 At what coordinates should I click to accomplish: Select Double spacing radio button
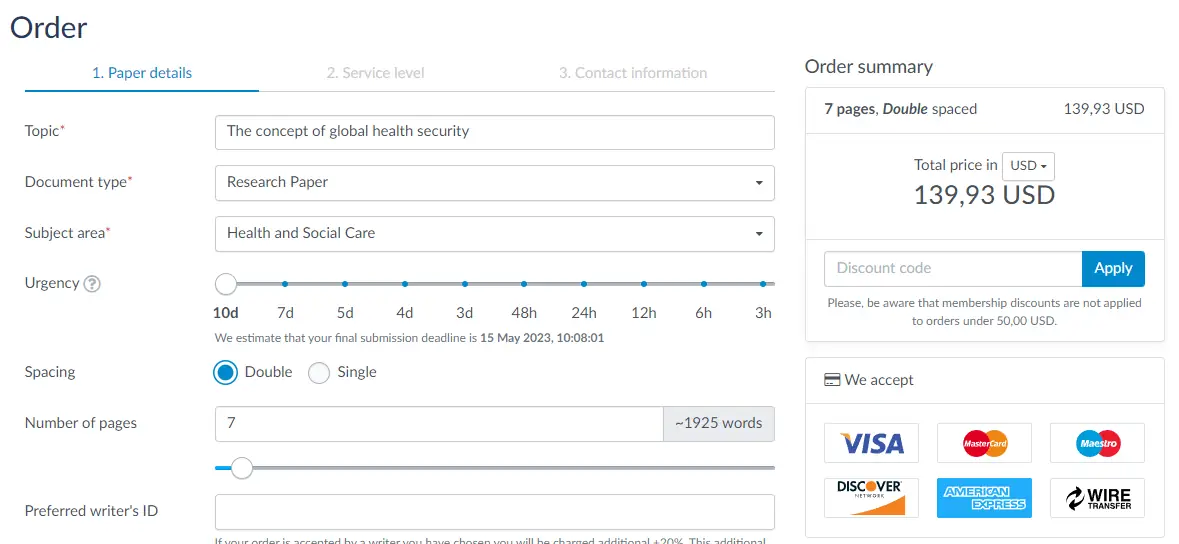coord(226,372)
